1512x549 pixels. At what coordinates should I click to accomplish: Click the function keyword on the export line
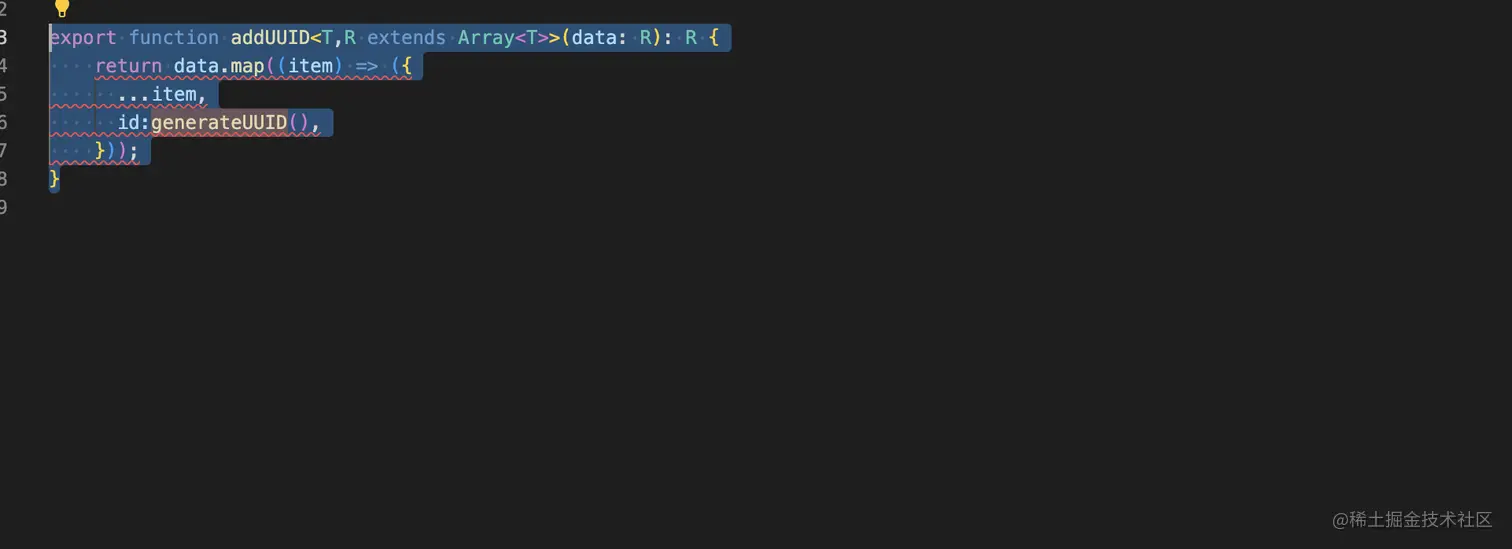click(174, 38)
